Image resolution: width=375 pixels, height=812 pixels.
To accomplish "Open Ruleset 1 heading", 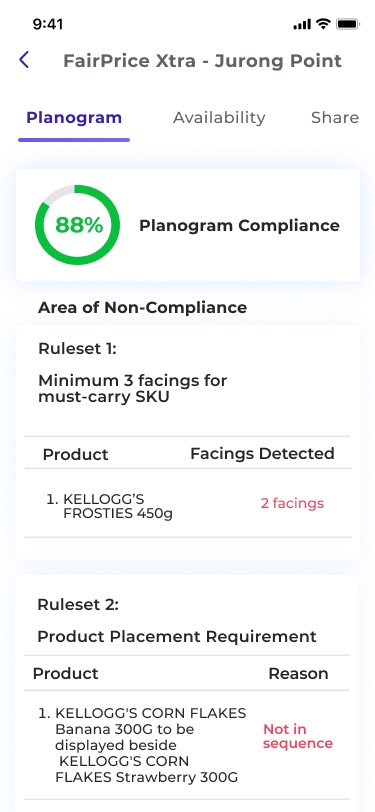I will pos(78,349).
